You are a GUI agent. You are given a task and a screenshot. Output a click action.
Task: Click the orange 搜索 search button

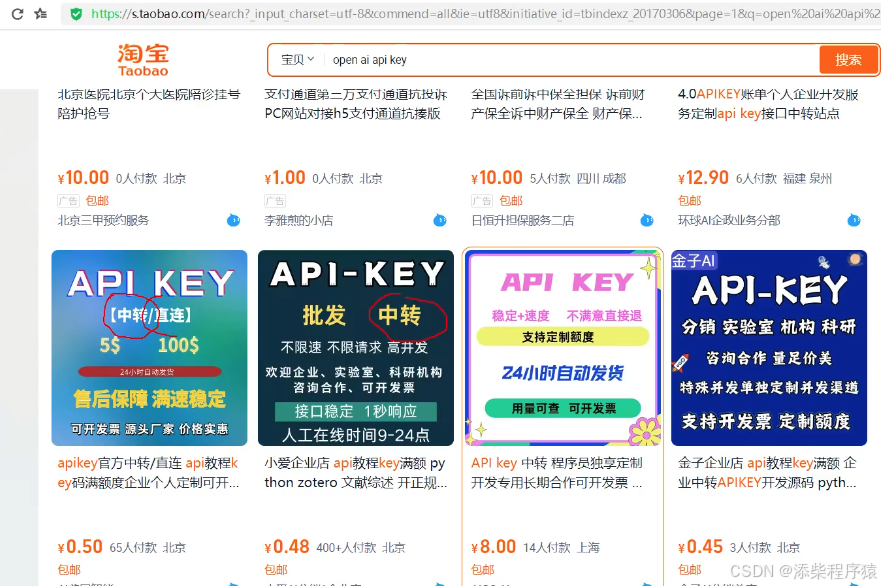coord(848,60)
